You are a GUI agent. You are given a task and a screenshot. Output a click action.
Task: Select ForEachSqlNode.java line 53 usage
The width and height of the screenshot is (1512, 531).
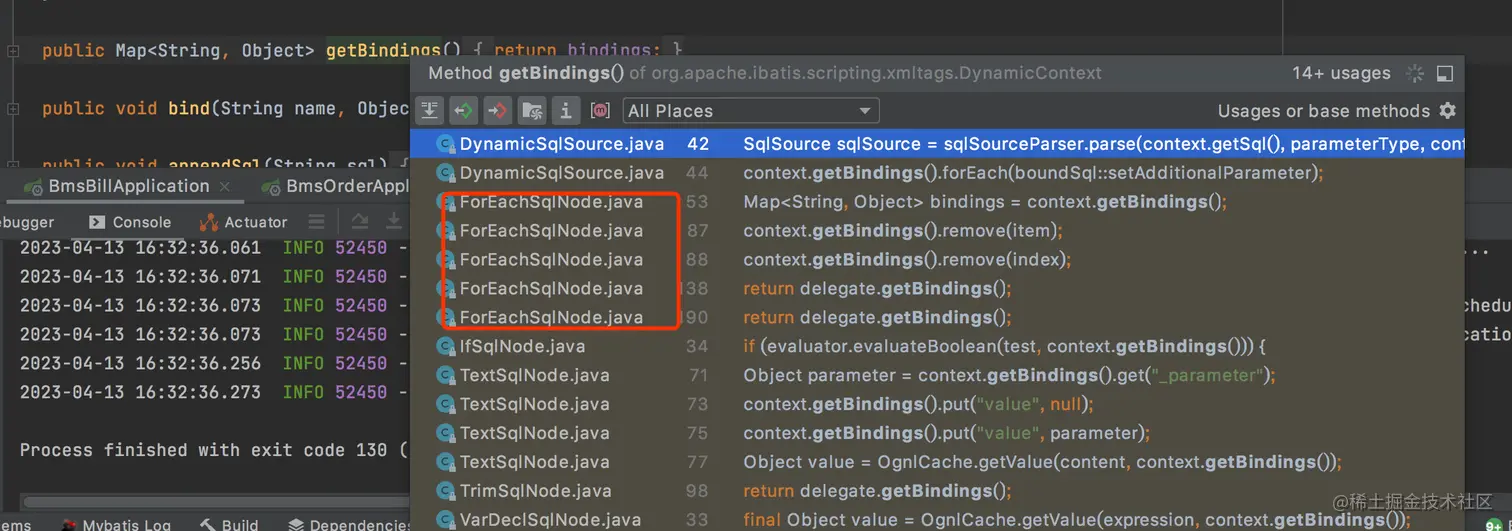point(938,202)
